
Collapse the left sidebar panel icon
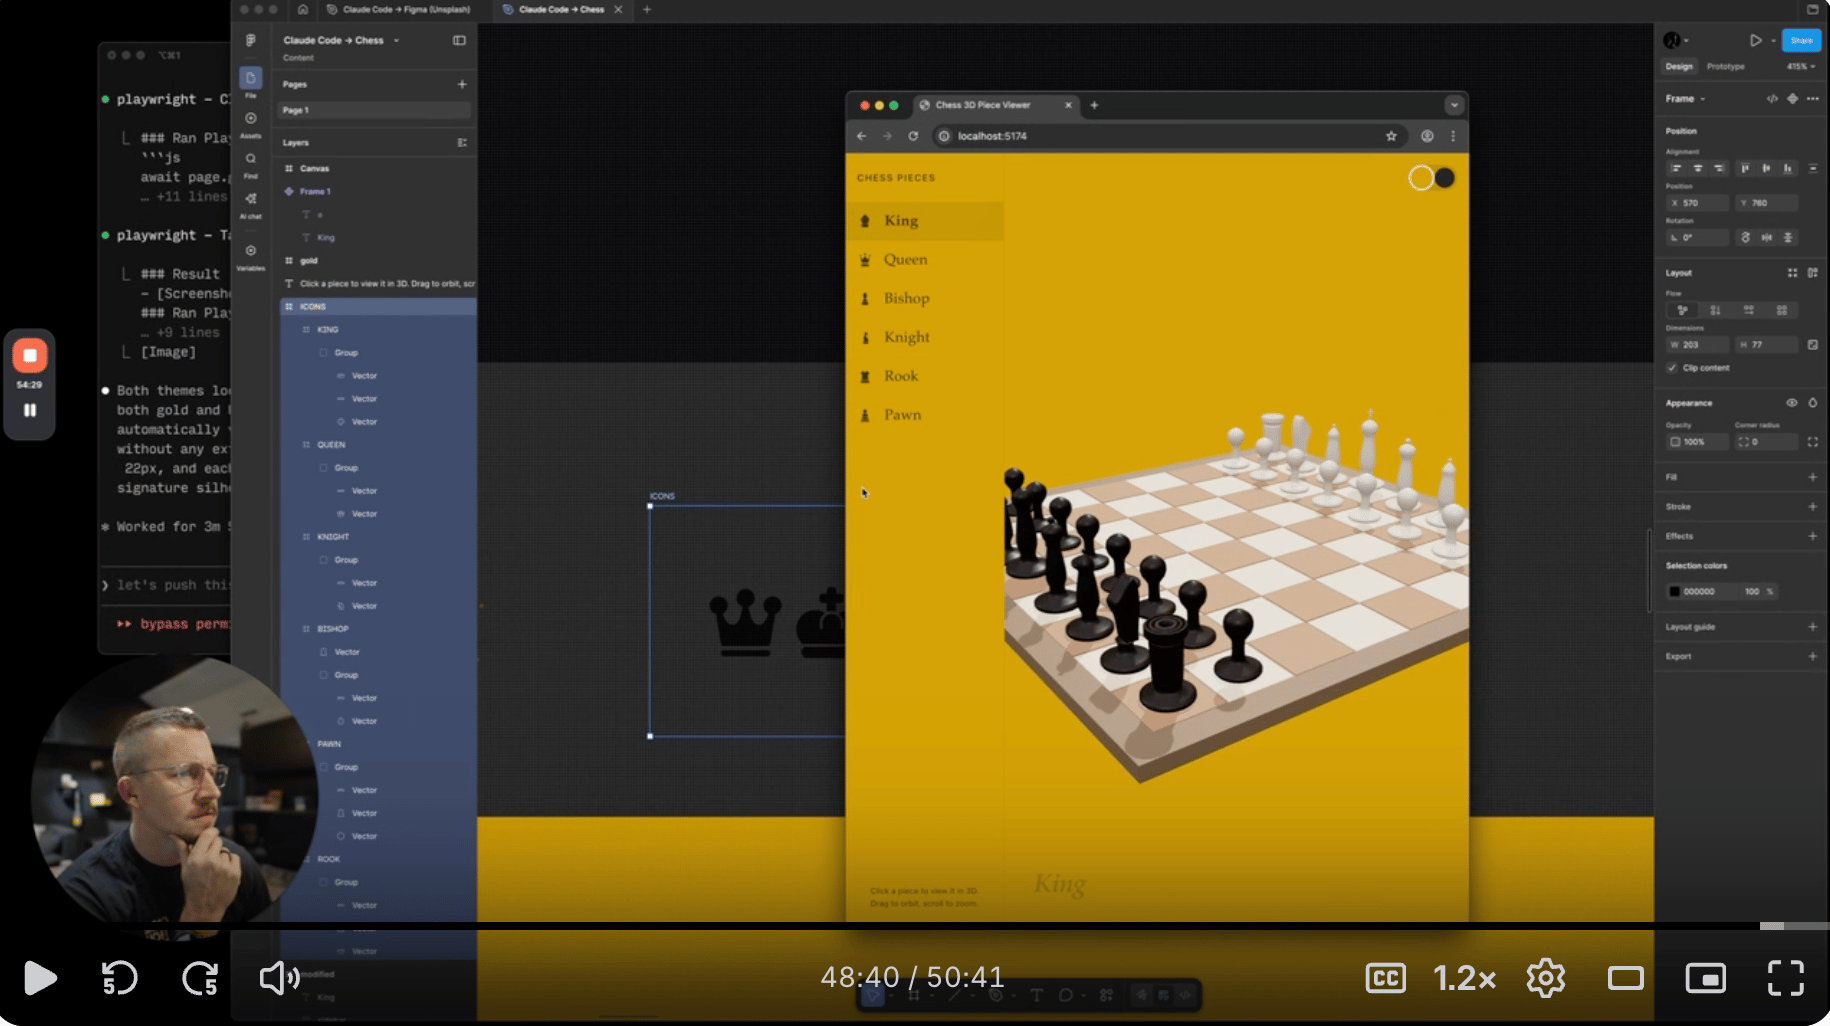click(459, 40)
